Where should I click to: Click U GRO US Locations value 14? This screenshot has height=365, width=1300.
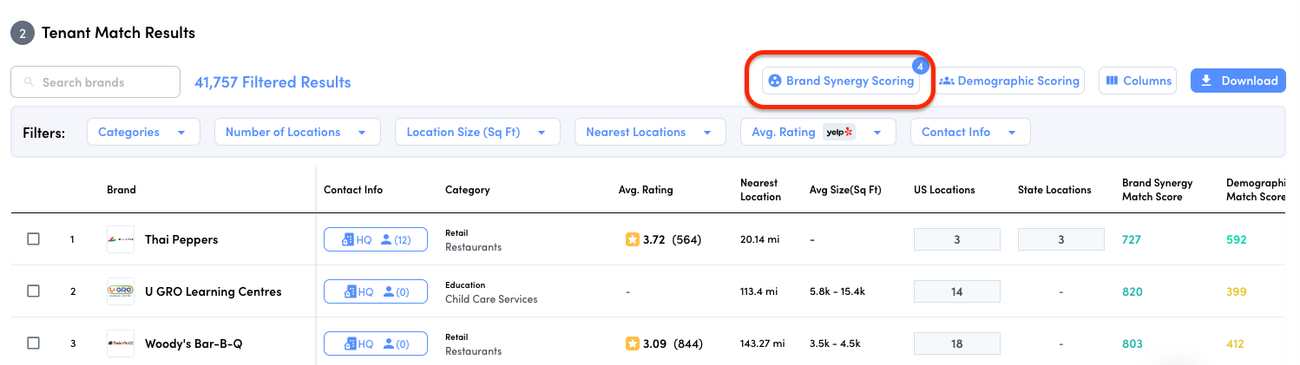957,292
